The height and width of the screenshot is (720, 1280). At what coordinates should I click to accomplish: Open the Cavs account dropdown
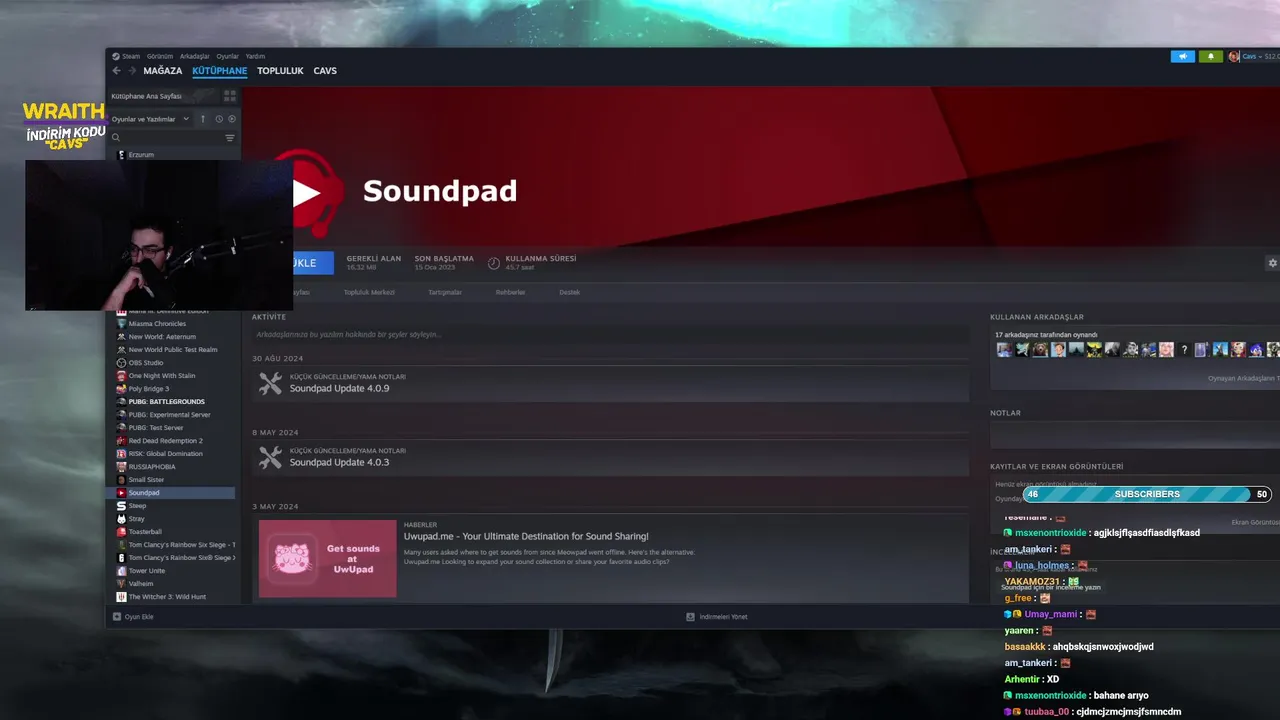1254,56
